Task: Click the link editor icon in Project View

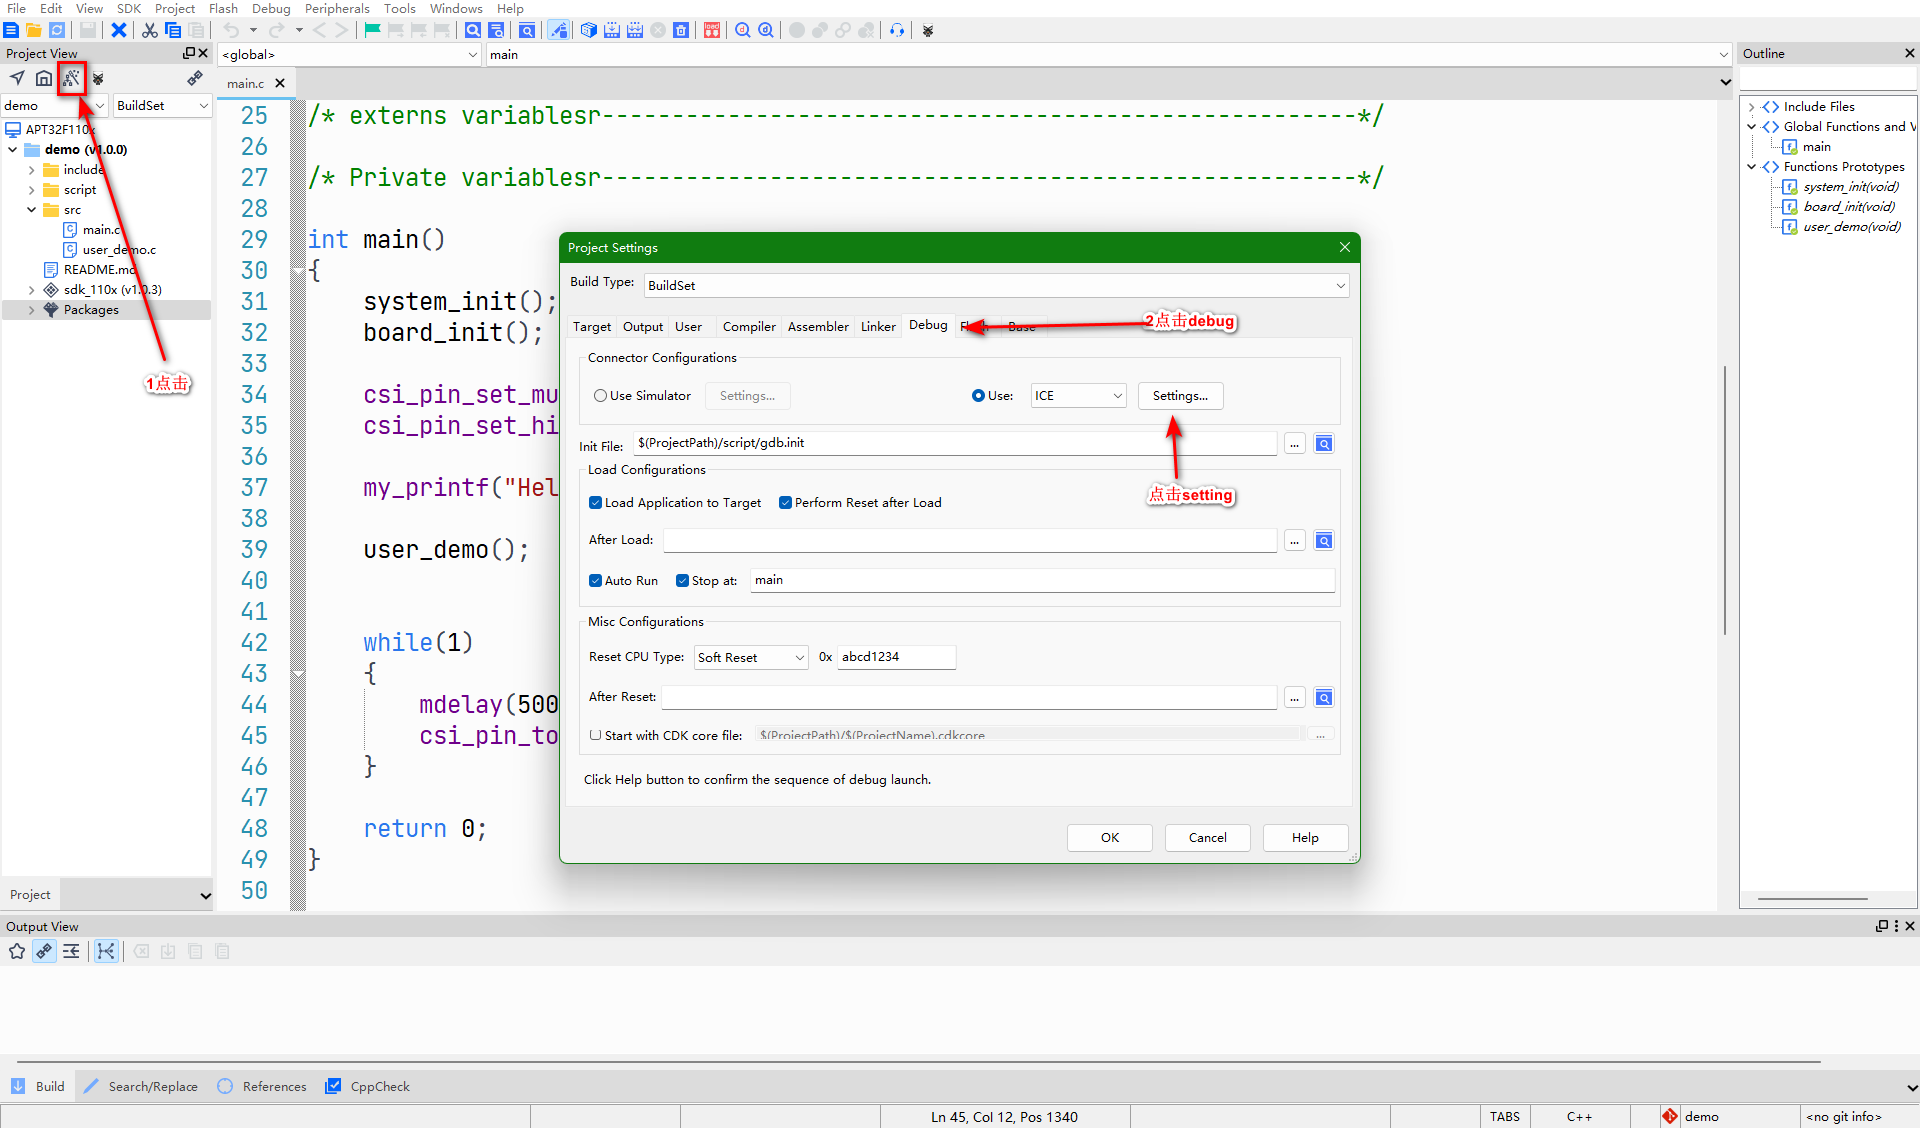Action: tap(195, 78)
